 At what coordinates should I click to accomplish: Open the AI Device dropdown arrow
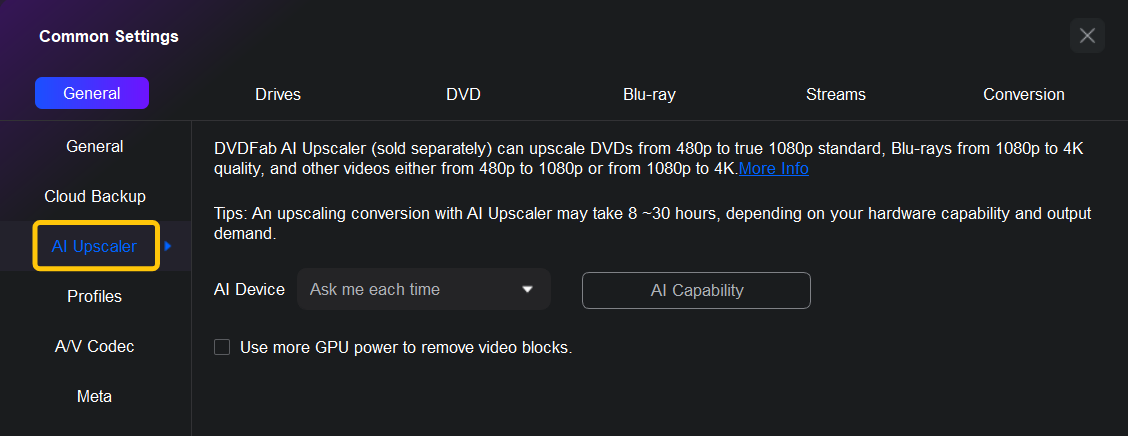pyautogui.click(x=527, y=290)
